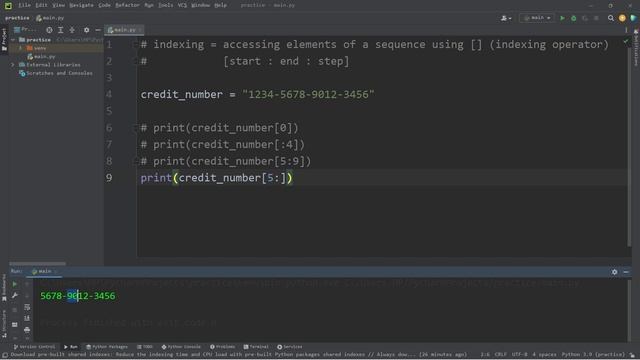Viewport: 640px width, 360px height.
Task: Open Services tool window
Action: pyautogui.click(x=290, y=347)
